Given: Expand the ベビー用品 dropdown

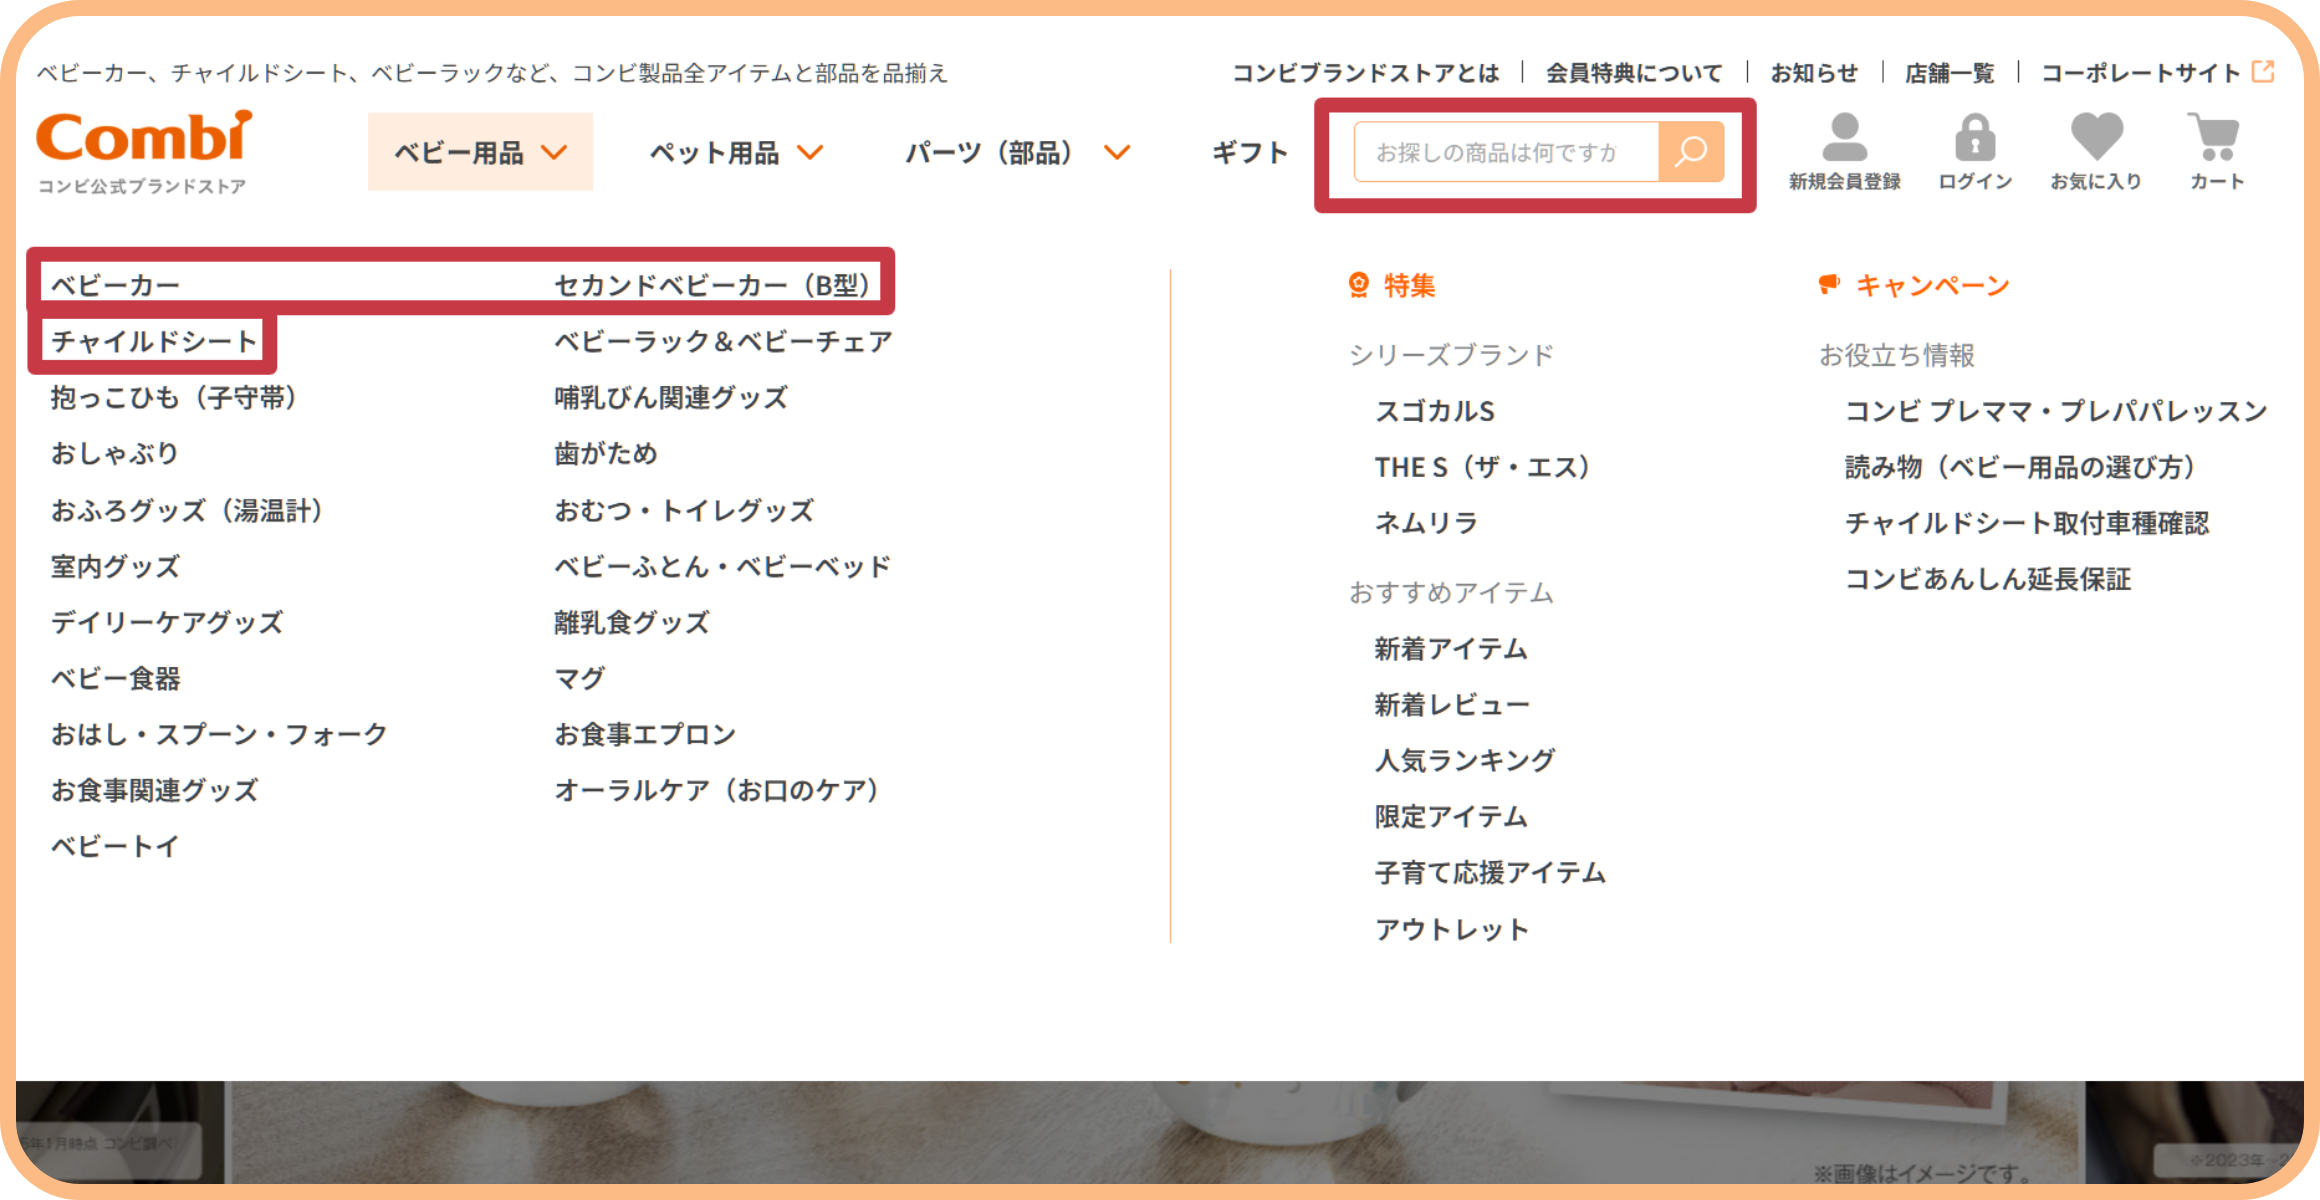Looking at the screenshot, I should pyautogui.click(x=478, y=152).
